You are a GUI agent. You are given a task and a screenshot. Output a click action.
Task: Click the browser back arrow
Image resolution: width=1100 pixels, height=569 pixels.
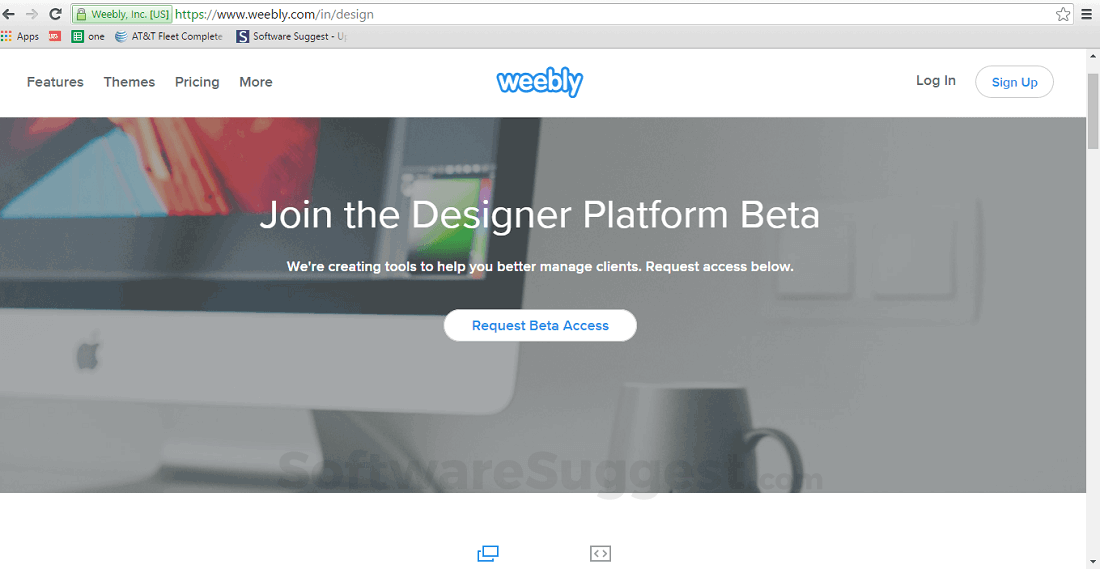(9, 14)
